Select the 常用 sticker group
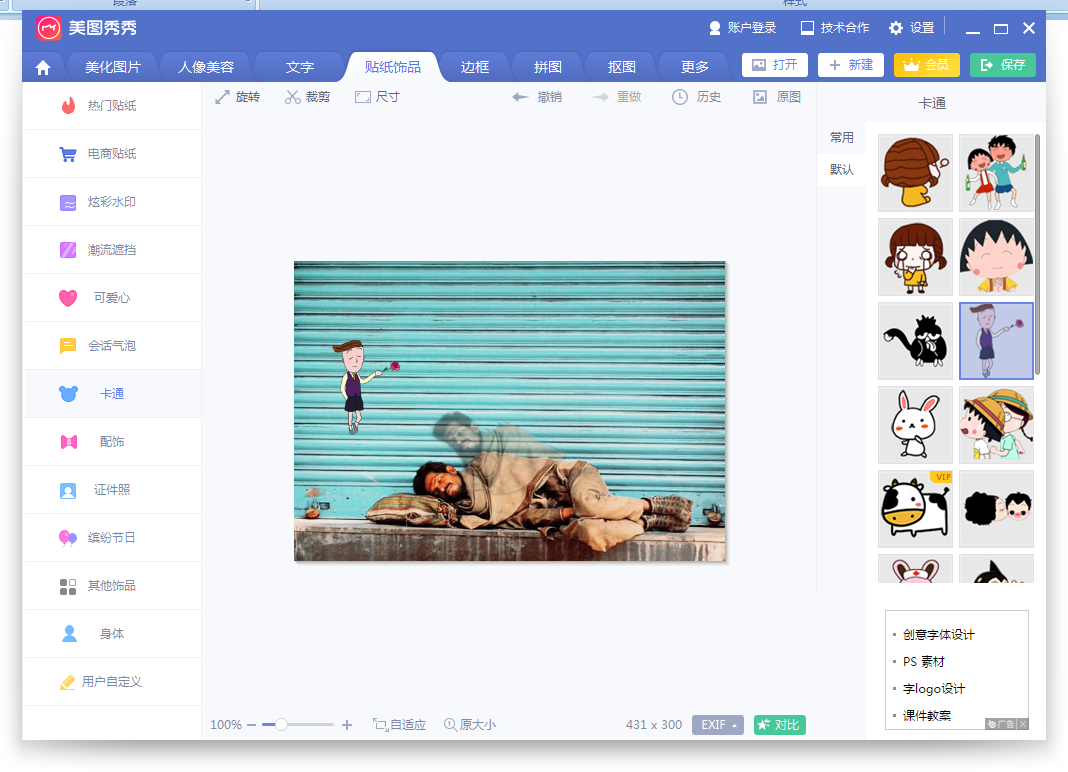This screenshot has height=772, width=1068. pos(842,138)
